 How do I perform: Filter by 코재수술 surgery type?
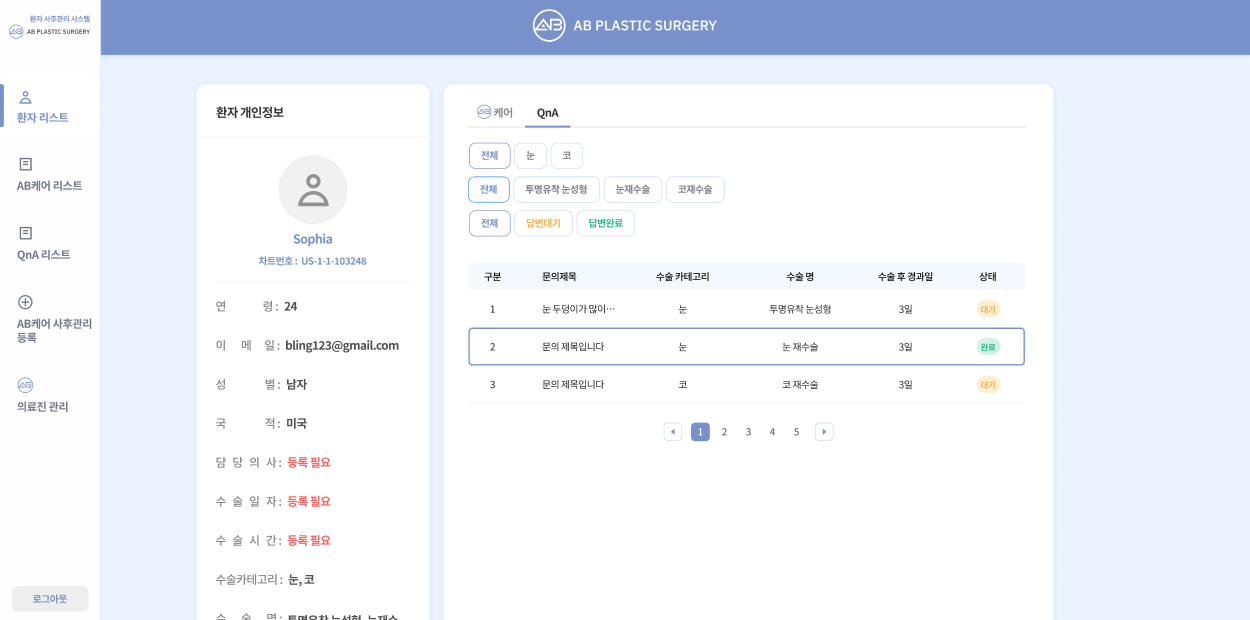695,189
